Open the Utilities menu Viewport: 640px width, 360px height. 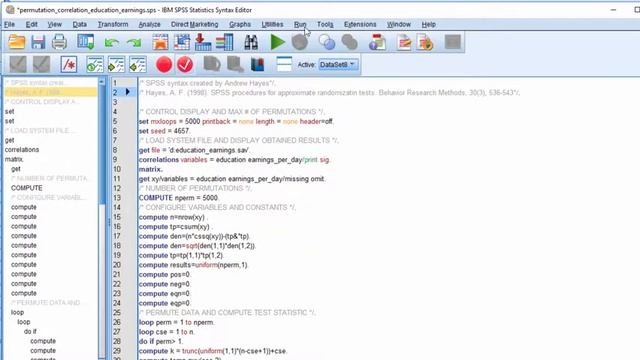pos(272,24)
